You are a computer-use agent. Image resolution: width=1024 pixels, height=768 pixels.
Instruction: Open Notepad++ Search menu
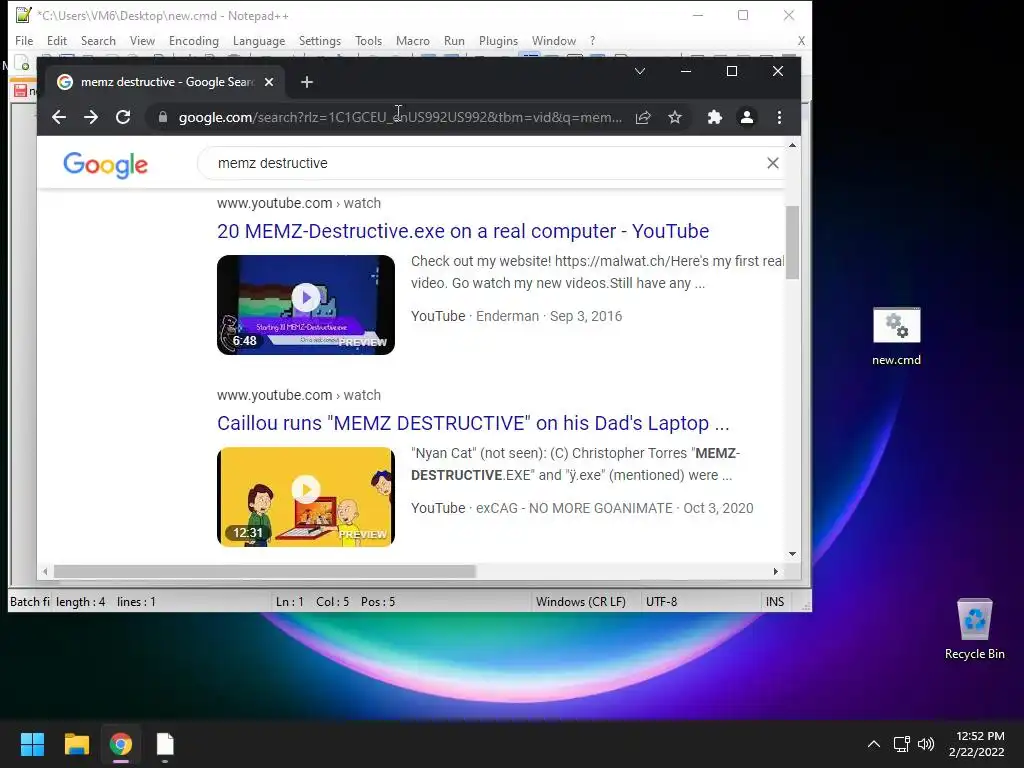click(x=98, y=40)
